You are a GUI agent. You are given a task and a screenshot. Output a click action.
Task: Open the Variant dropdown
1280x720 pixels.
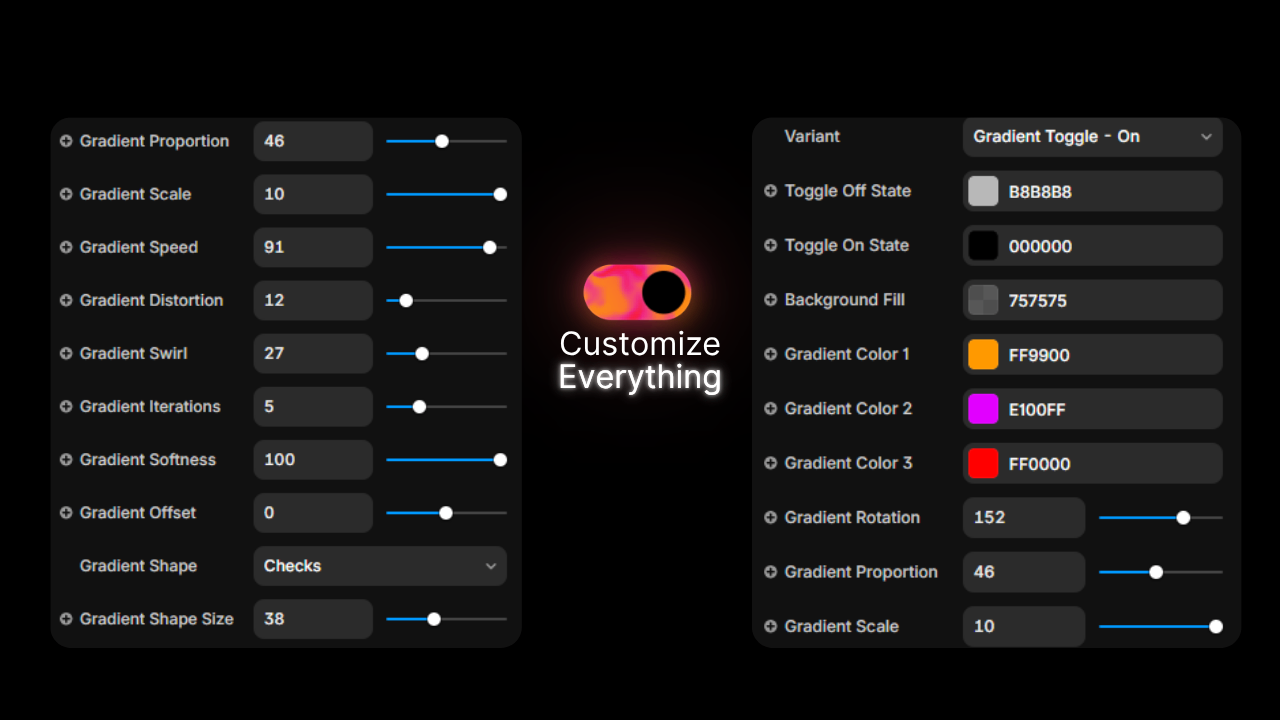pos(1092,137)
